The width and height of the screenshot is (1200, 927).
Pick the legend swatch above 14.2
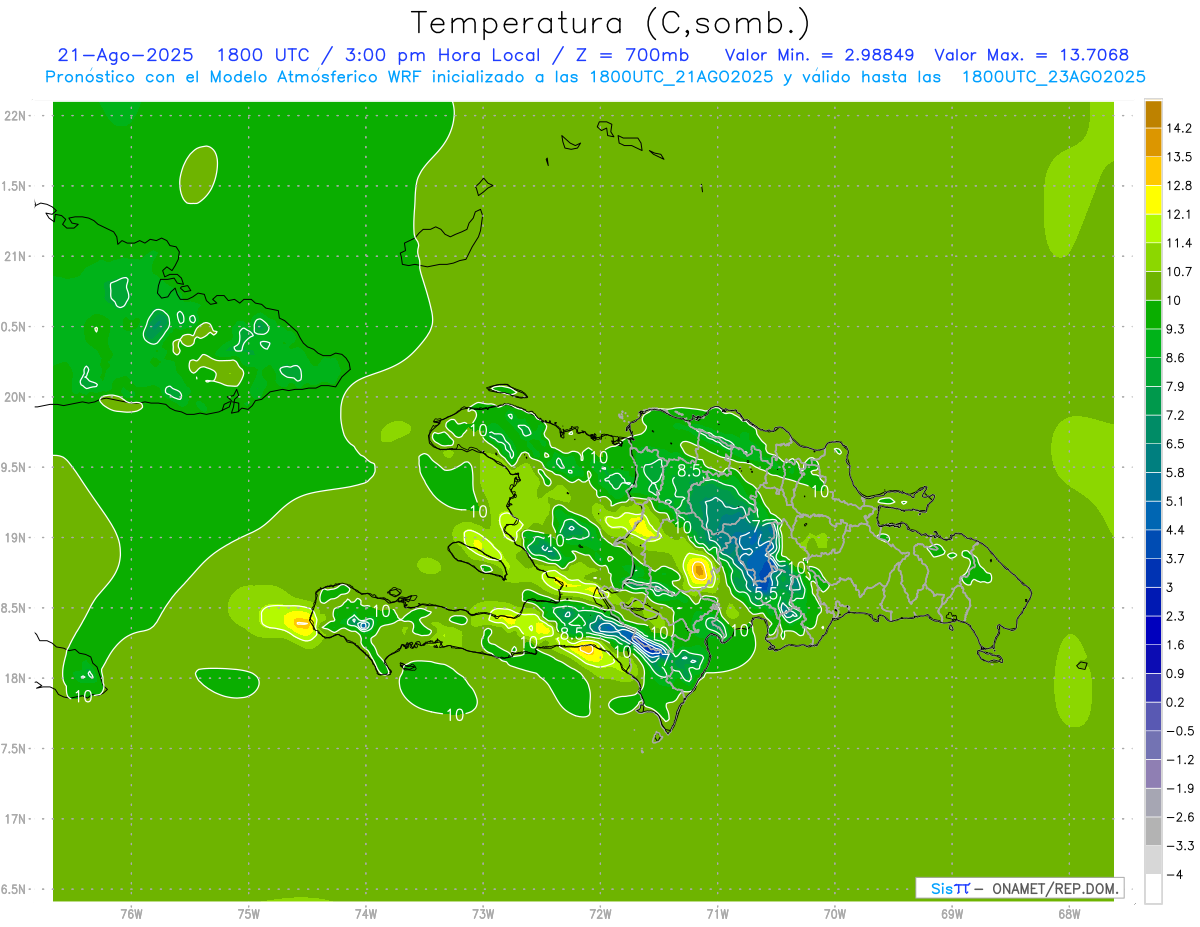tap(1153, 114)
